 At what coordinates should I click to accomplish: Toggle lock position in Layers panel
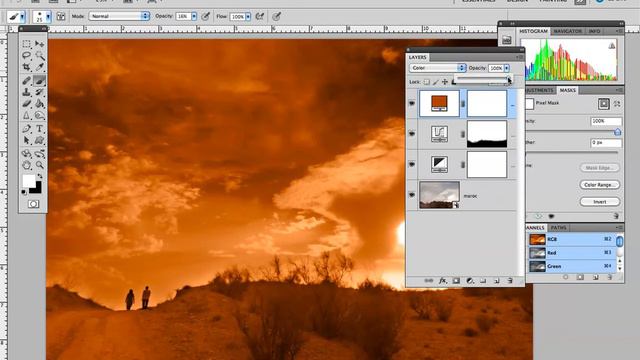click(445, 82)
